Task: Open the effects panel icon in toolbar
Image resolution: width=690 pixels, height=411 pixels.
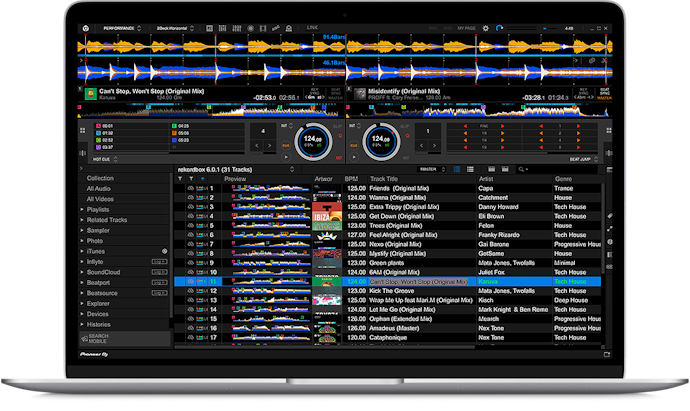Action: click(x=209, y=28)
